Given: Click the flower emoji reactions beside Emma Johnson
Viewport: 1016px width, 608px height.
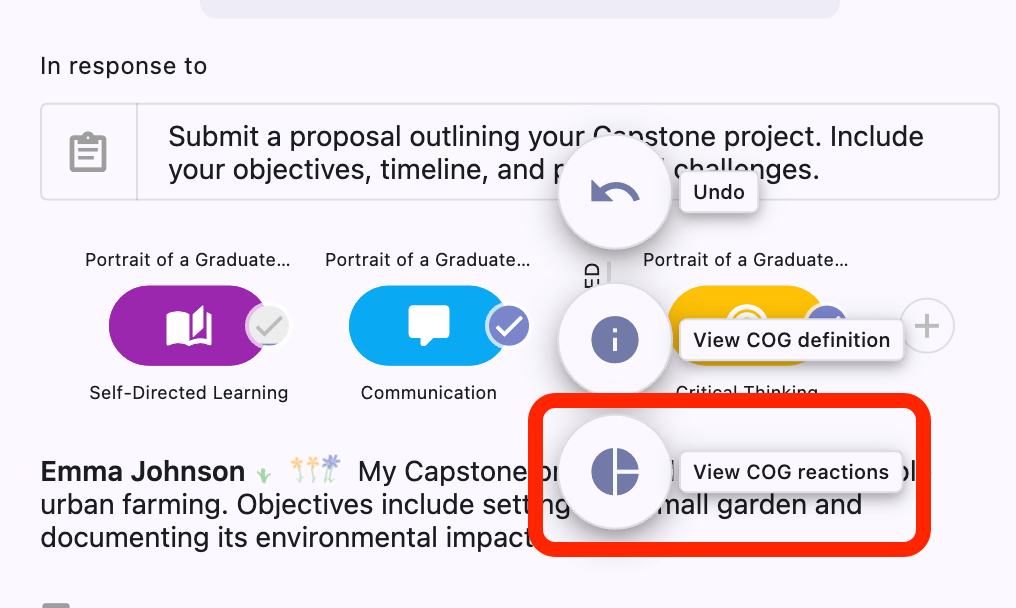Looking at the screenshot, I should 317,466.
